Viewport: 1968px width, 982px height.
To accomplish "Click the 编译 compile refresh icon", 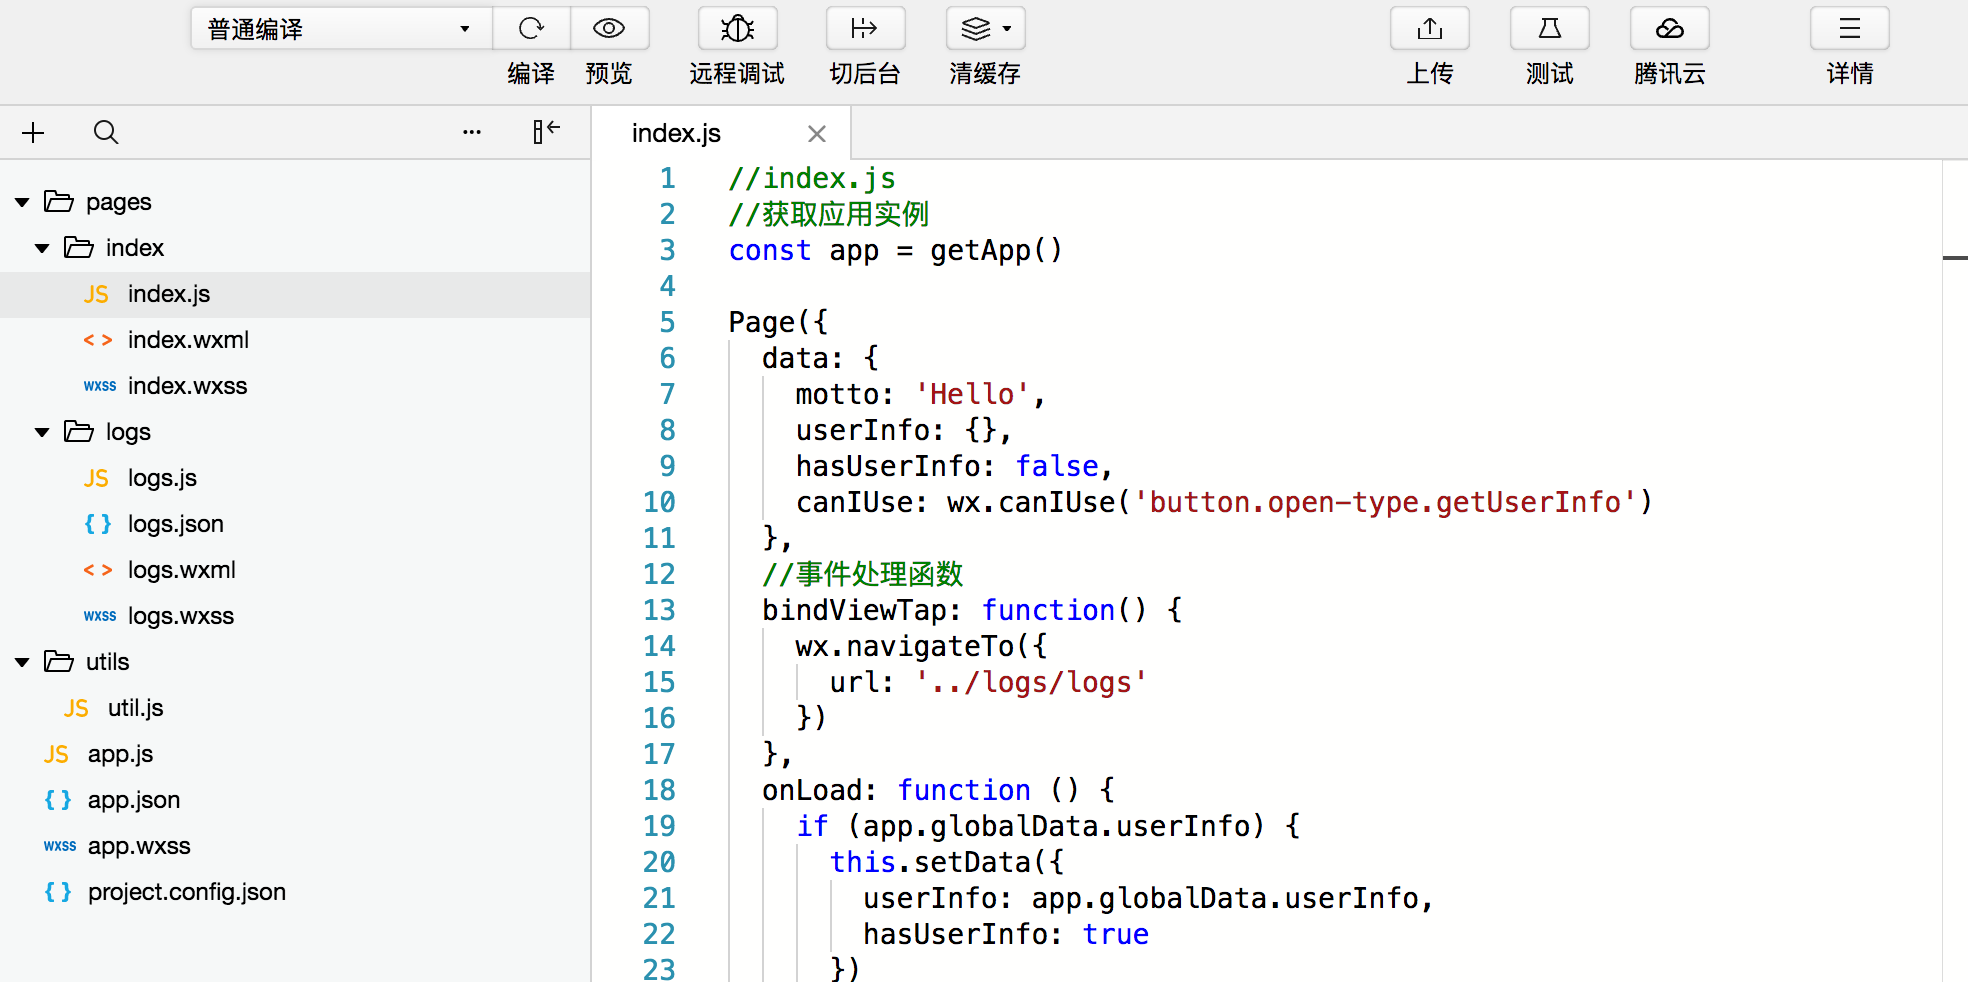I will pyautogui.click(x=531, y=29).
